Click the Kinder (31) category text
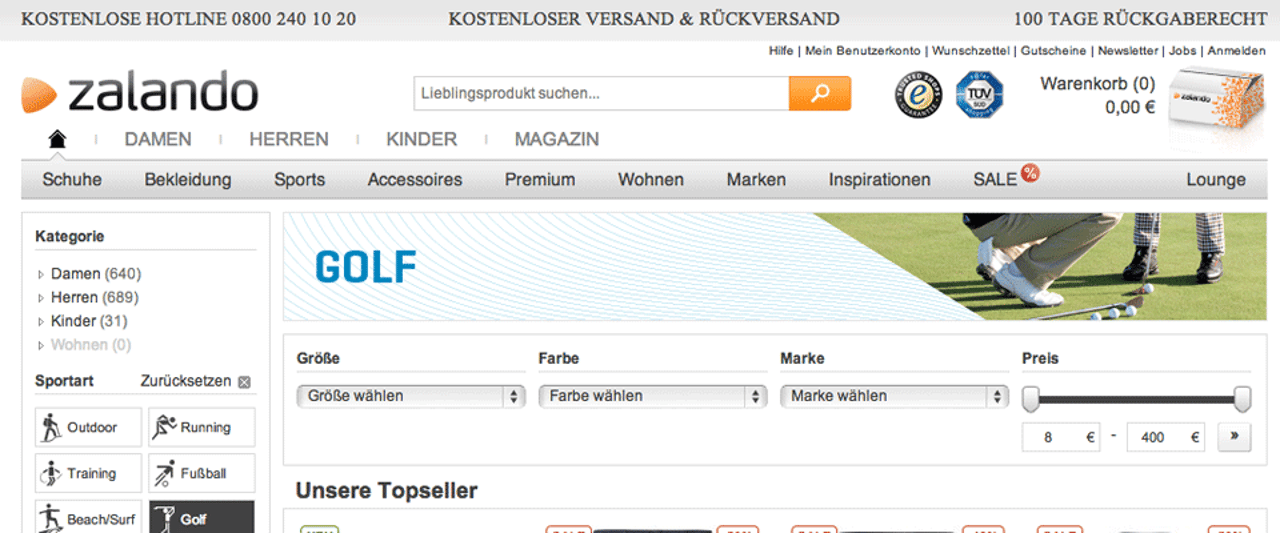Image resolution: width=1280 pixels, height=533 pixels. [89, 322]
